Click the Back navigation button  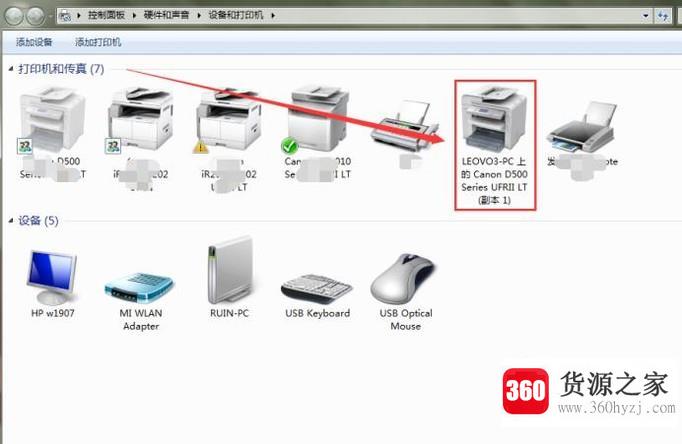coord(13,16)
